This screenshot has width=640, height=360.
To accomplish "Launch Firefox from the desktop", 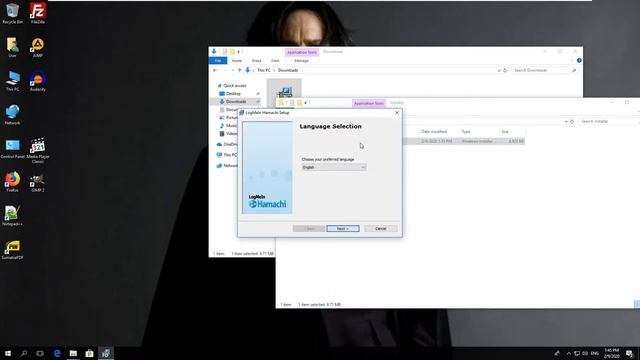I will coord(12,182).
